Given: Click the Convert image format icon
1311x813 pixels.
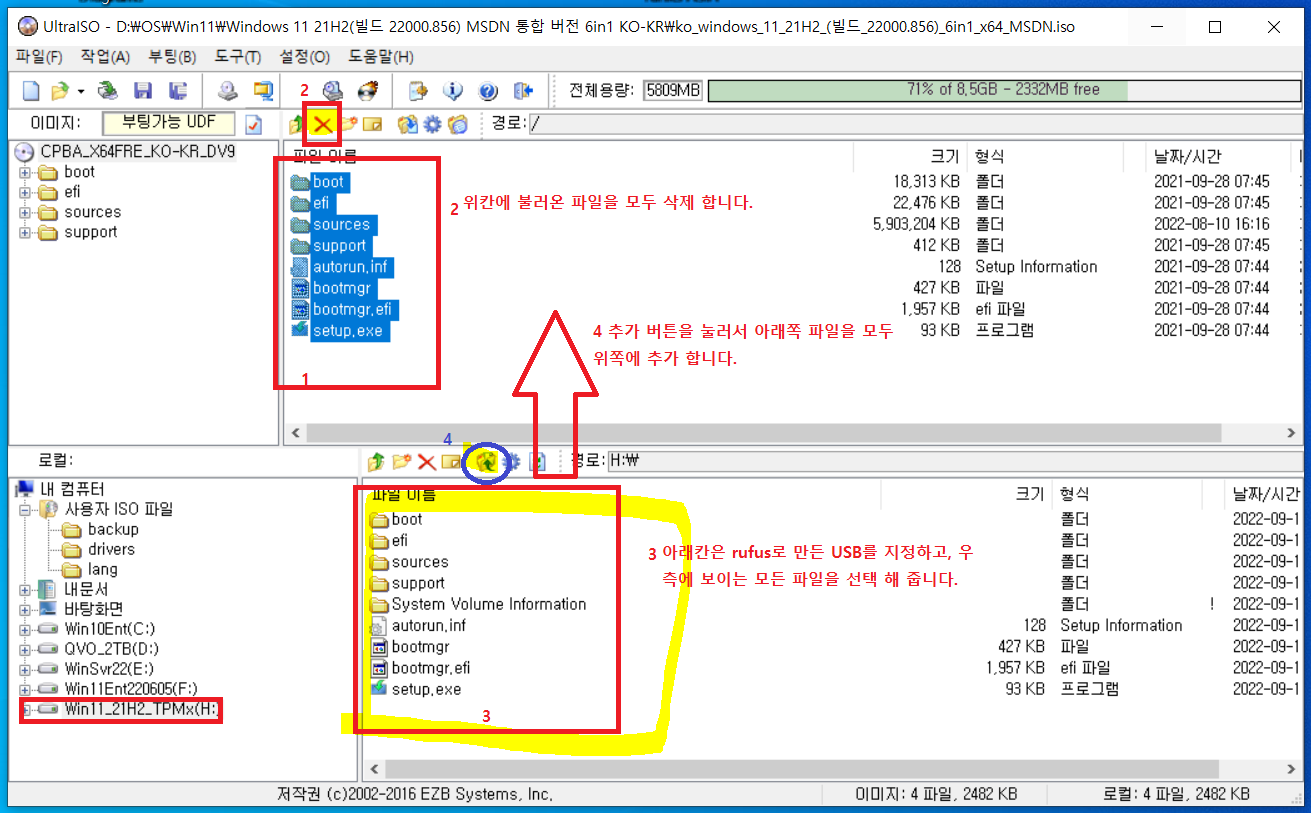Looking at the screenshot, I should (x=263, y=91).
